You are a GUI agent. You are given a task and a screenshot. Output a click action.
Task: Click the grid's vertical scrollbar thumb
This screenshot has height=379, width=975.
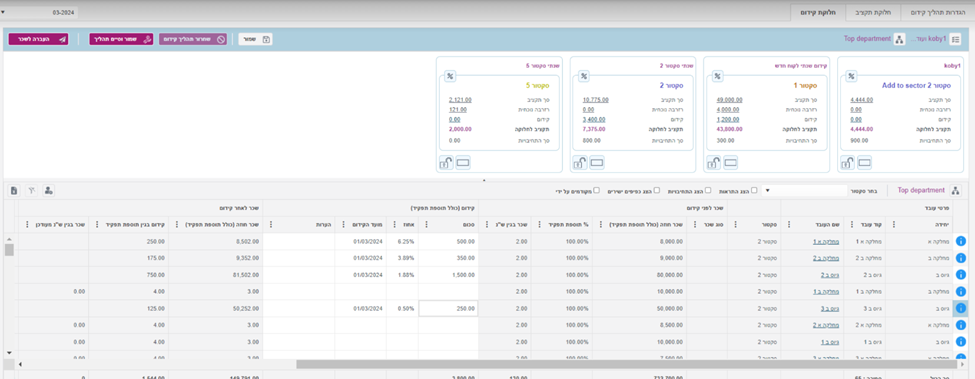tap(9, 250)
